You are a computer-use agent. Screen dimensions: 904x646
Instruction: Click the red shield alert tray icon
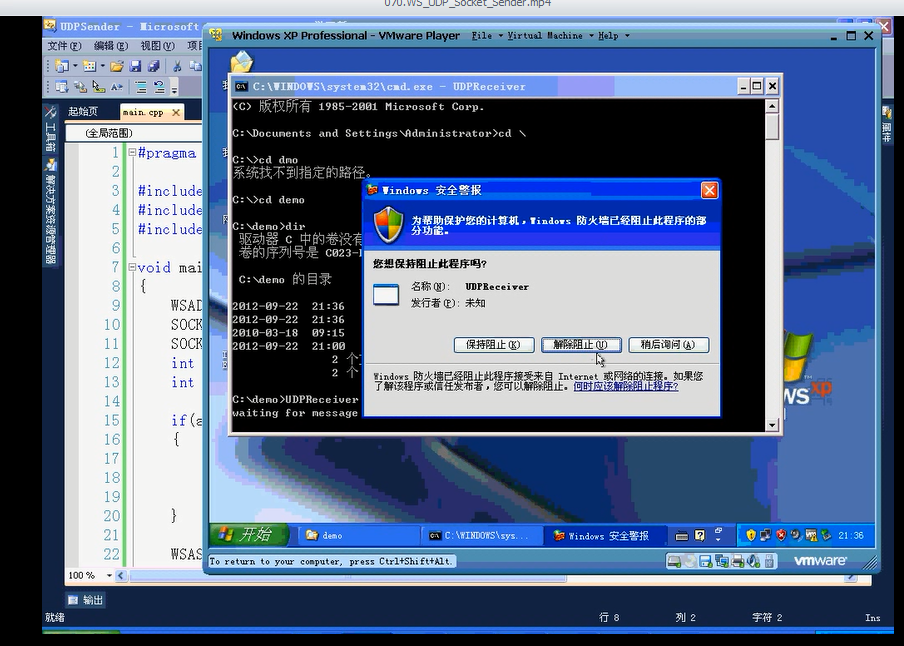(x=781, y=535)
